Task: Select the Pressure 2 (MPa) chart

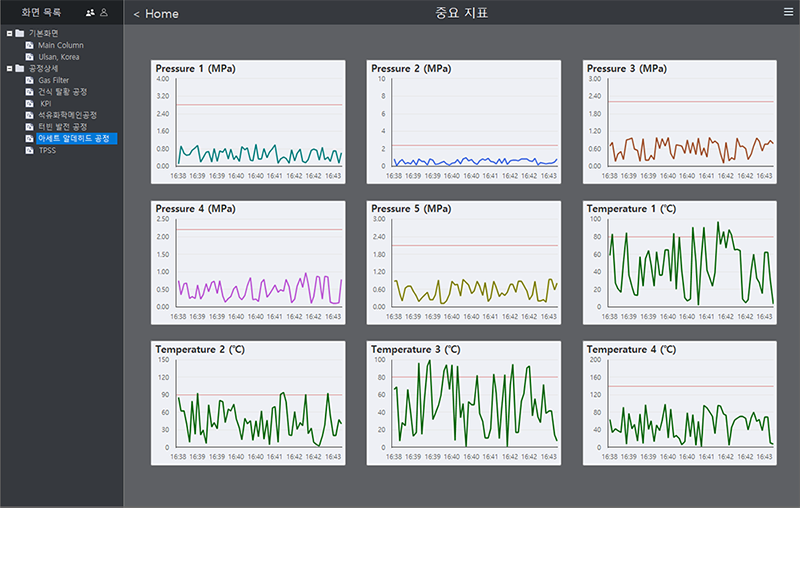Action: (464, 122)
